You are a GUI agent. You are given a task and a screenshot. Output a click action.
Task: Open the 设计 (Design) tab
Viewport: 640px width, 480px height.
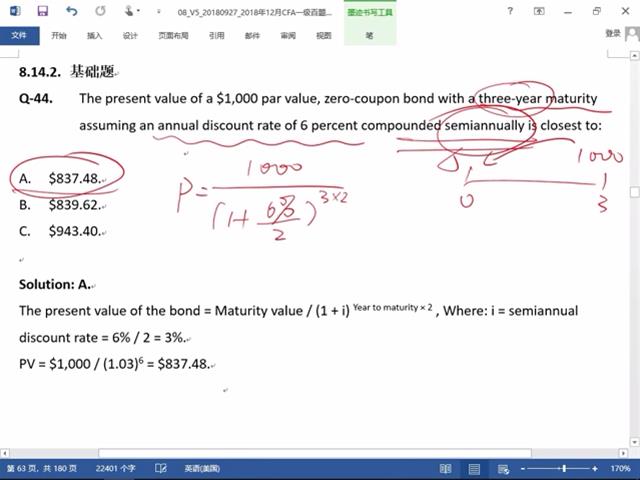(x=130, y=36)
